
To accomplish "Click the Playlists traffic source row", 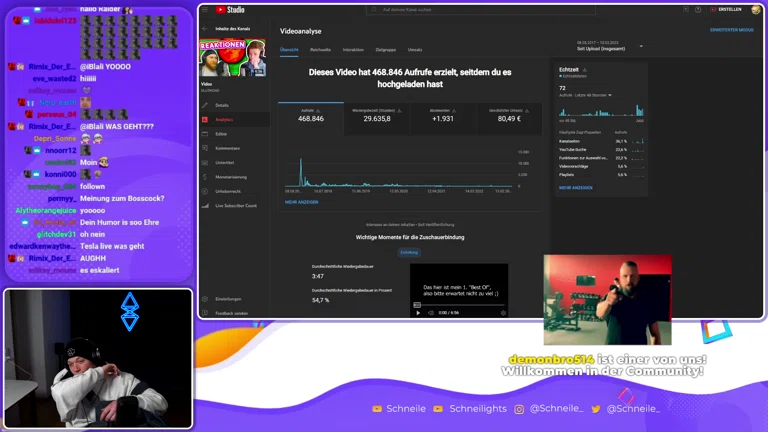I will [x=601, y=175].
